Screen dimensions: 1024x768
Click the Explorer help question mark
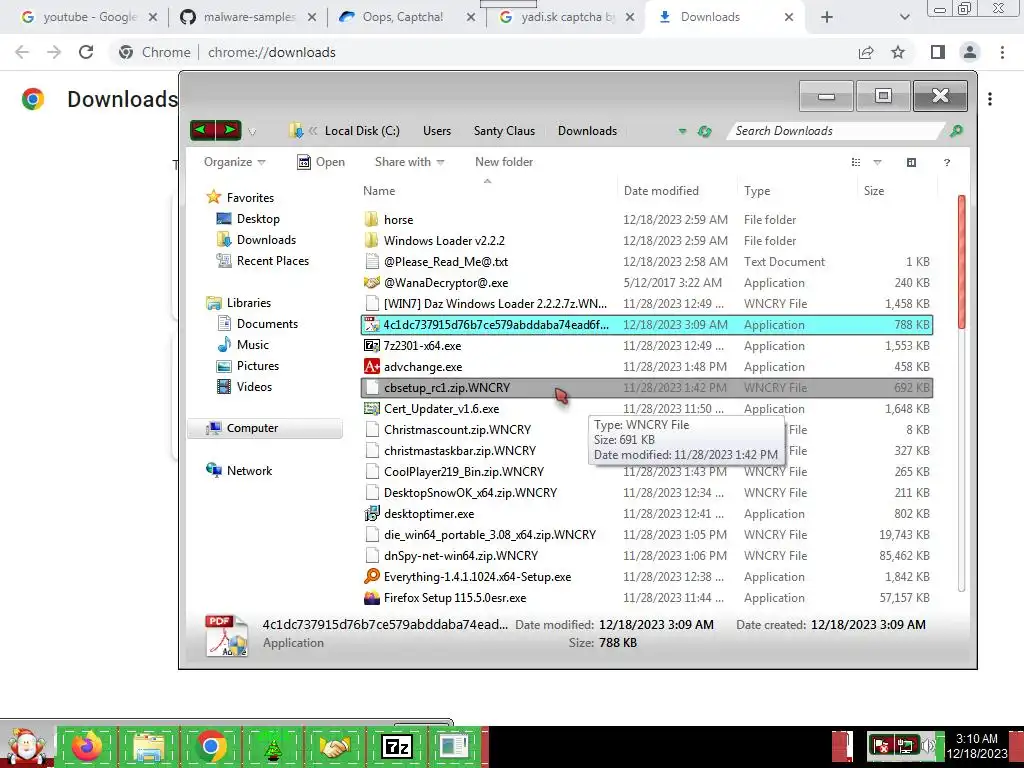pos(947,163)
